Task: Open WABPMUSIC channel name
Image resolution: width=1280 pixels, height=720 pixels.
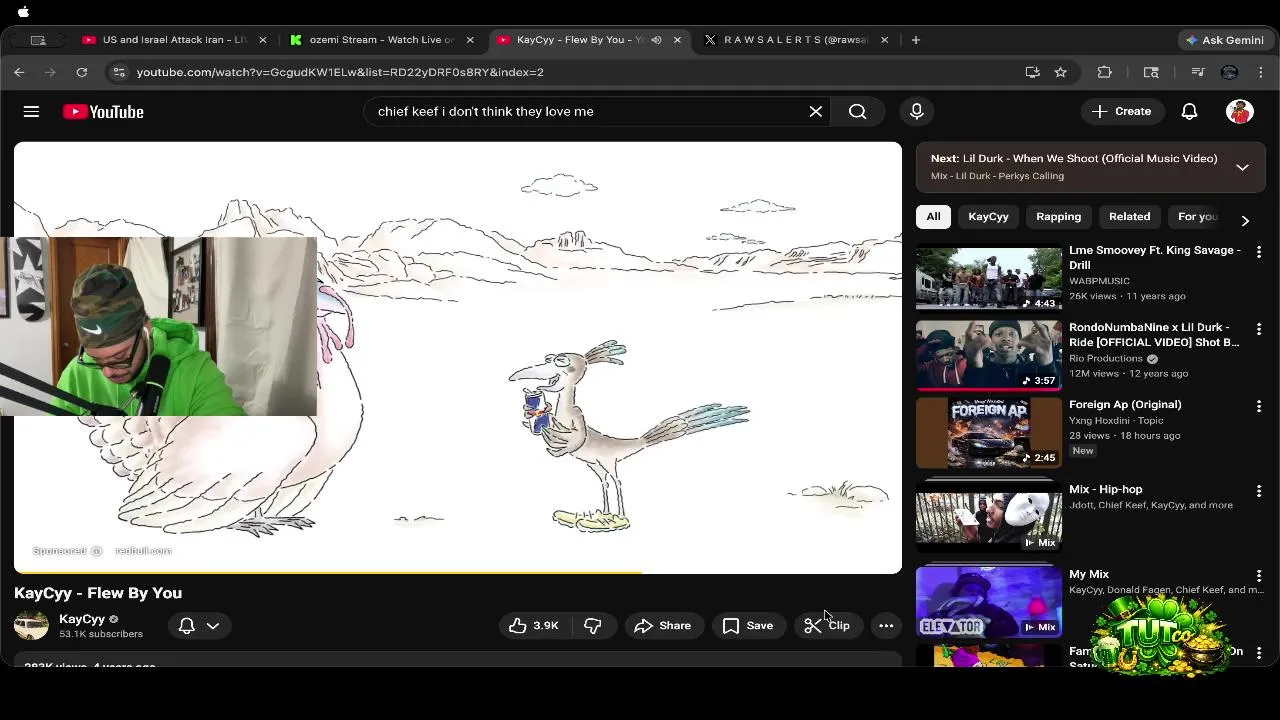Action: [x=1099, y=281]
